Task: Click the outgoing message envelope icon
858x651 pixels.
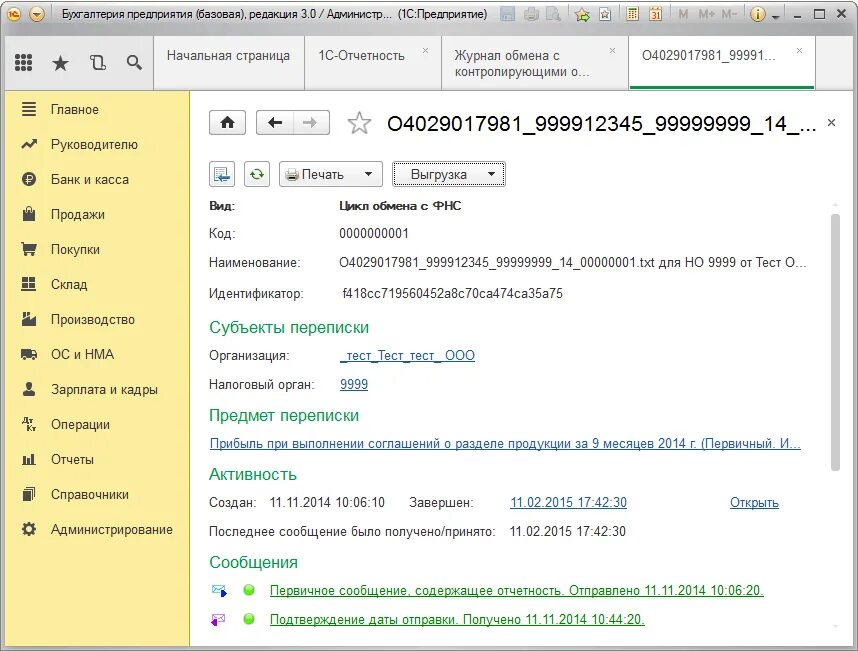Action: click(219, 590)
